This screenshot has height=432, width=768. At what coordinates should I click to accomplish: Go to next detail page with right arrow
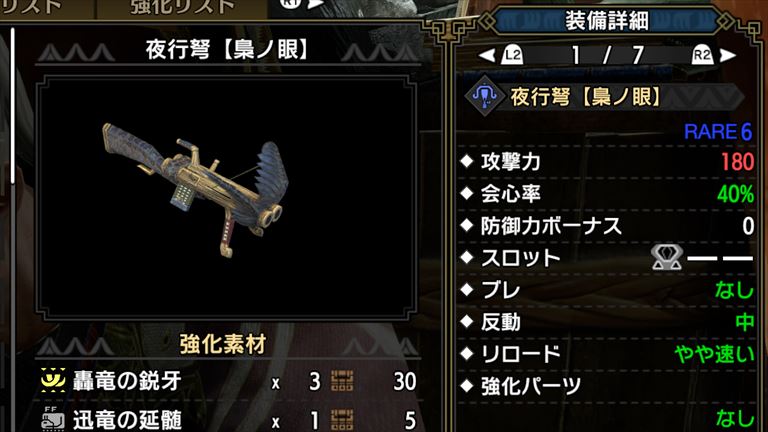pos(728,55)
